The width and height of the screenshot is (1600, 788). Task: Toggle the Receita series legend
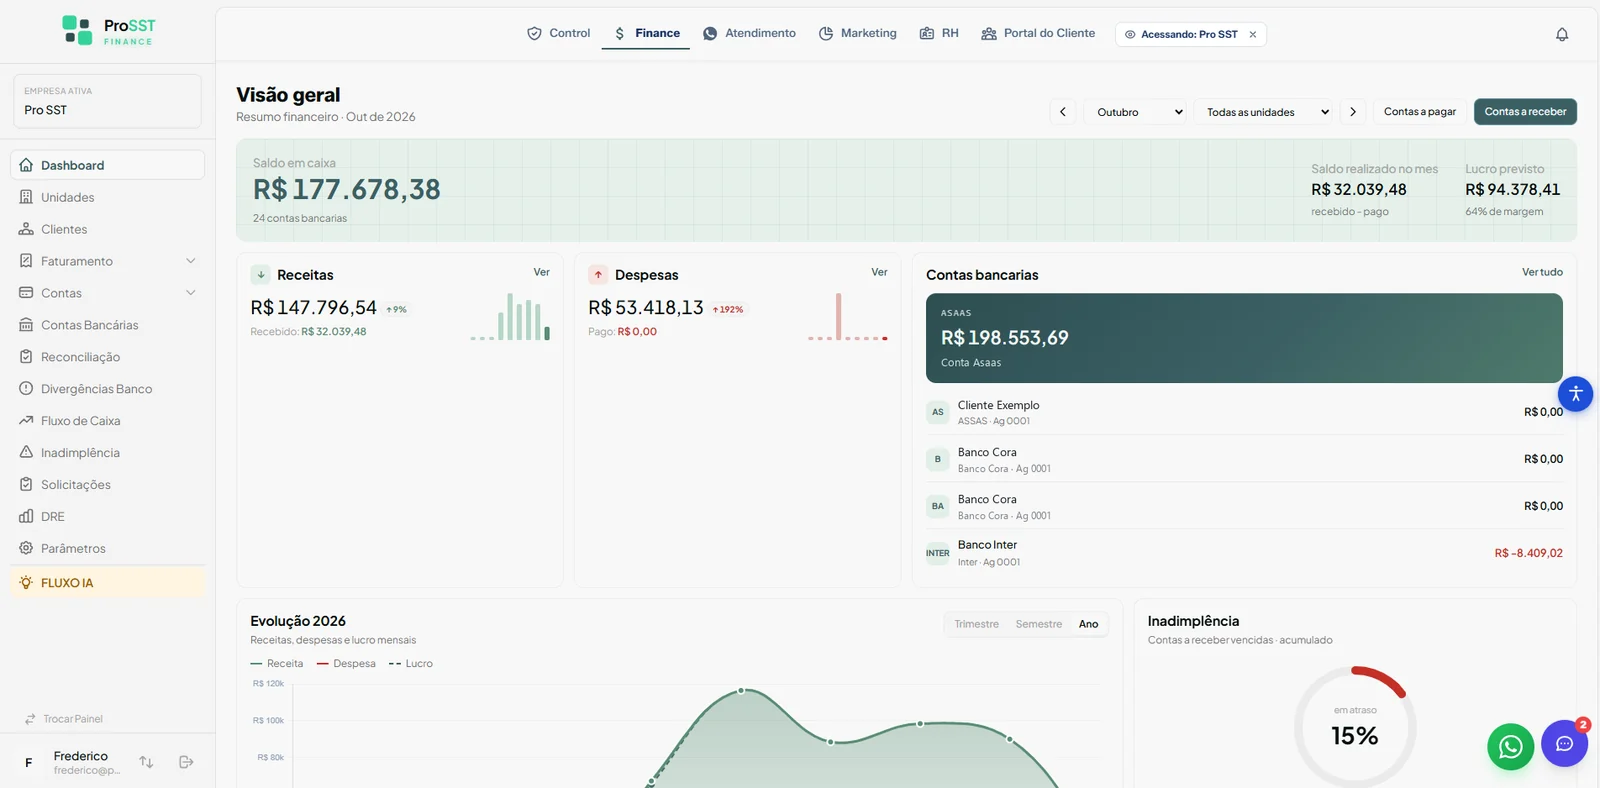[277, 664]
